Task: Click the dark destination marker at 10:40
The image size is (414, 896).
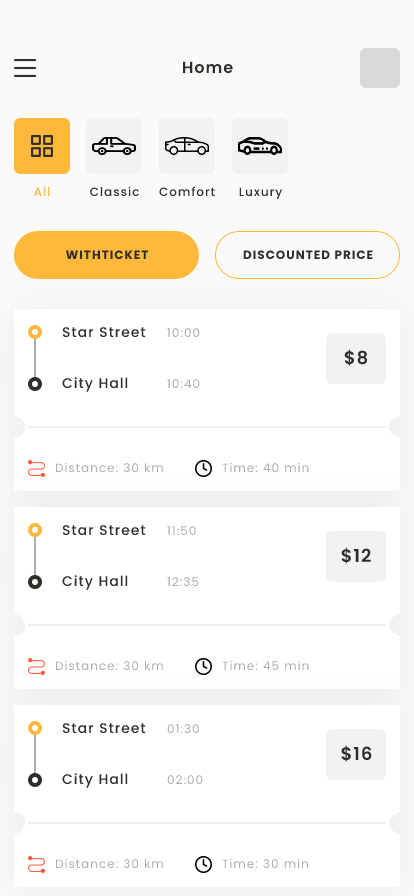Action: (x=35, y=384)
